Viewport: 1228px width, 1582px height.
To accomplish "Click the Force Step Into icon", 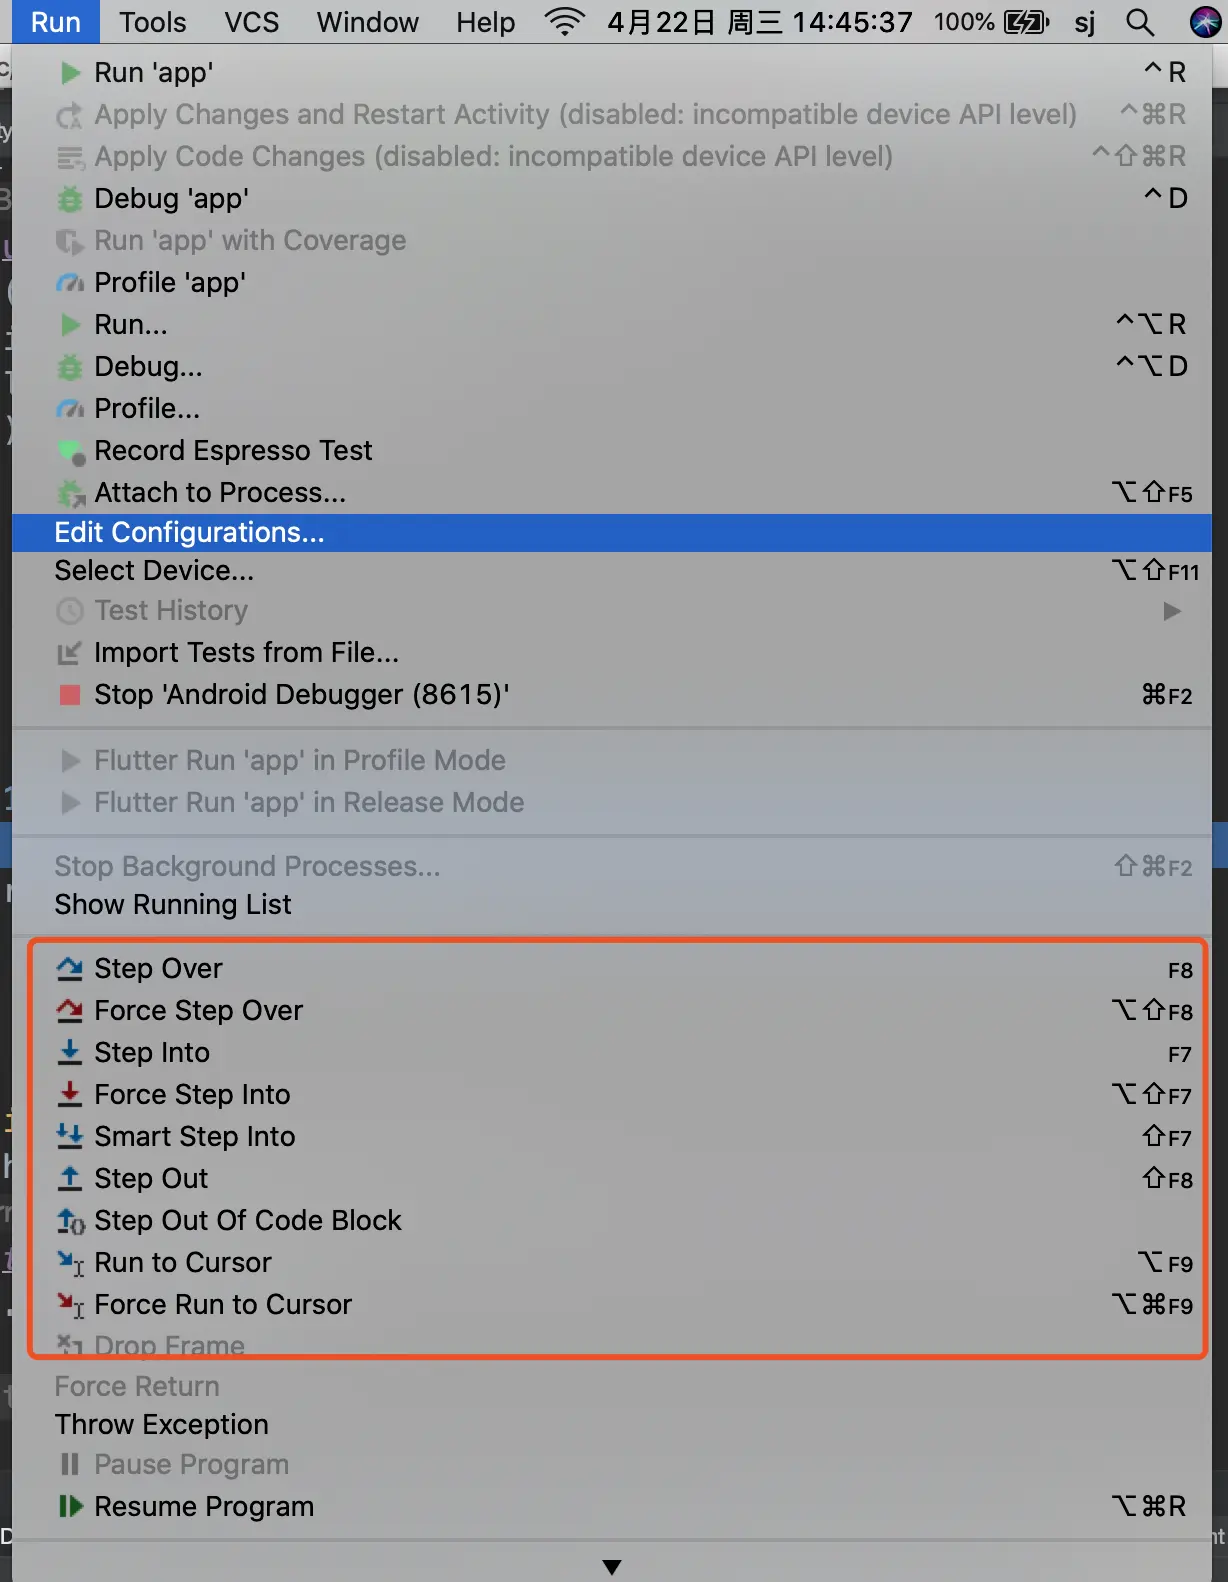I will coord(70,1094).
